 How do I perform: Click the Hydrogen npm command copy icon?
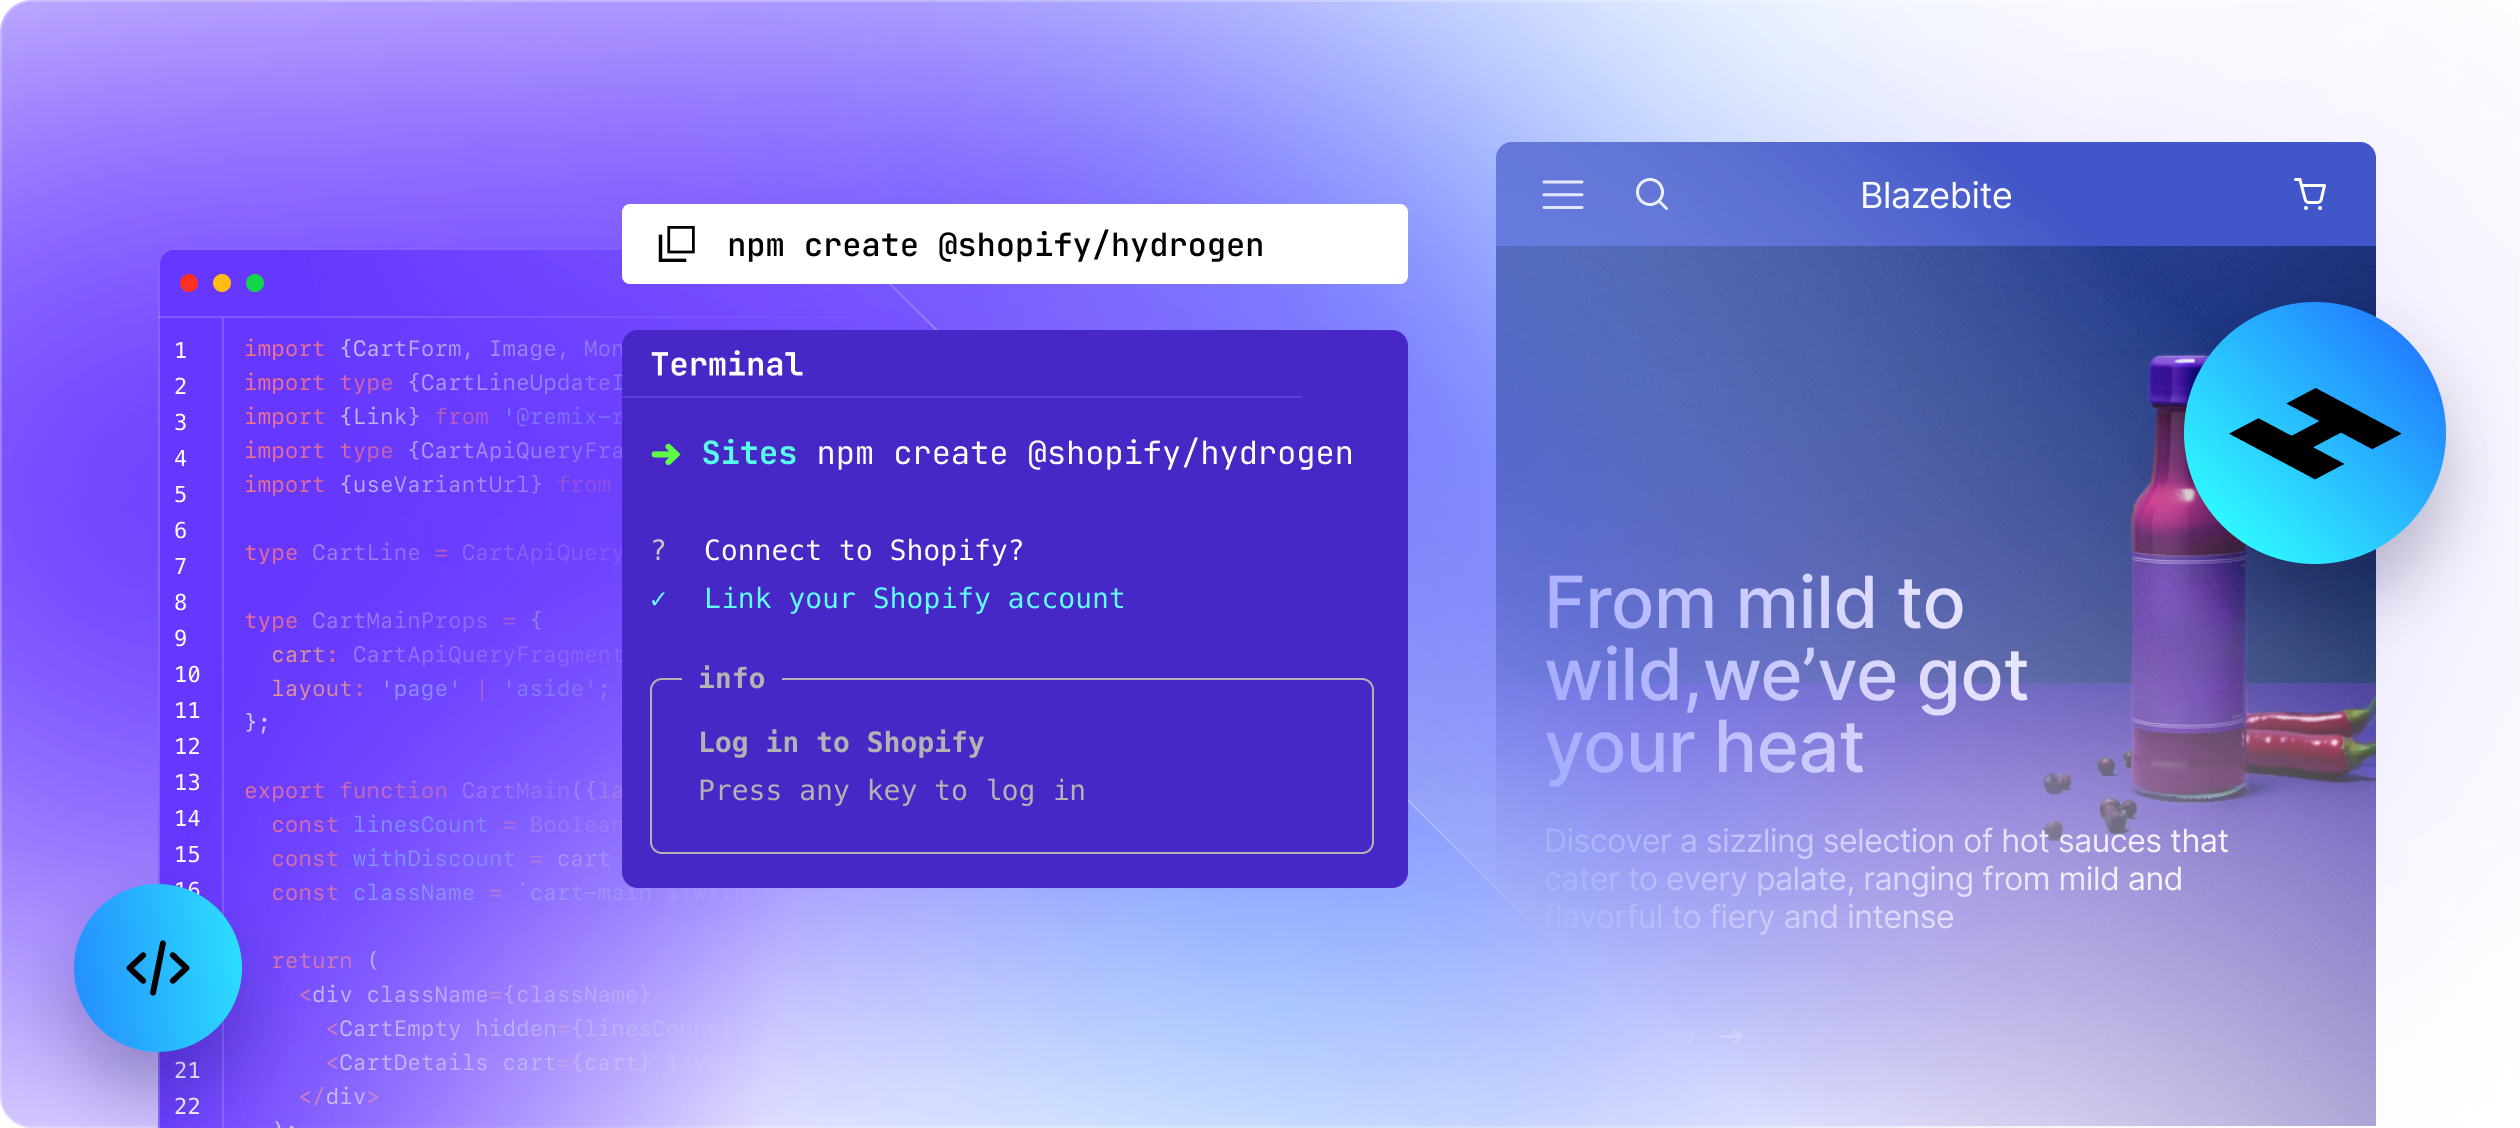[672, 246]
